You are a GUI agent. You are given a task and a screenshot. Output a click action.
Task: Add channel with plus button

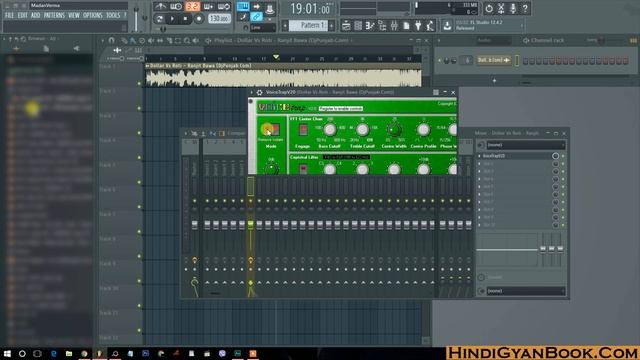[x=494, y=80]
